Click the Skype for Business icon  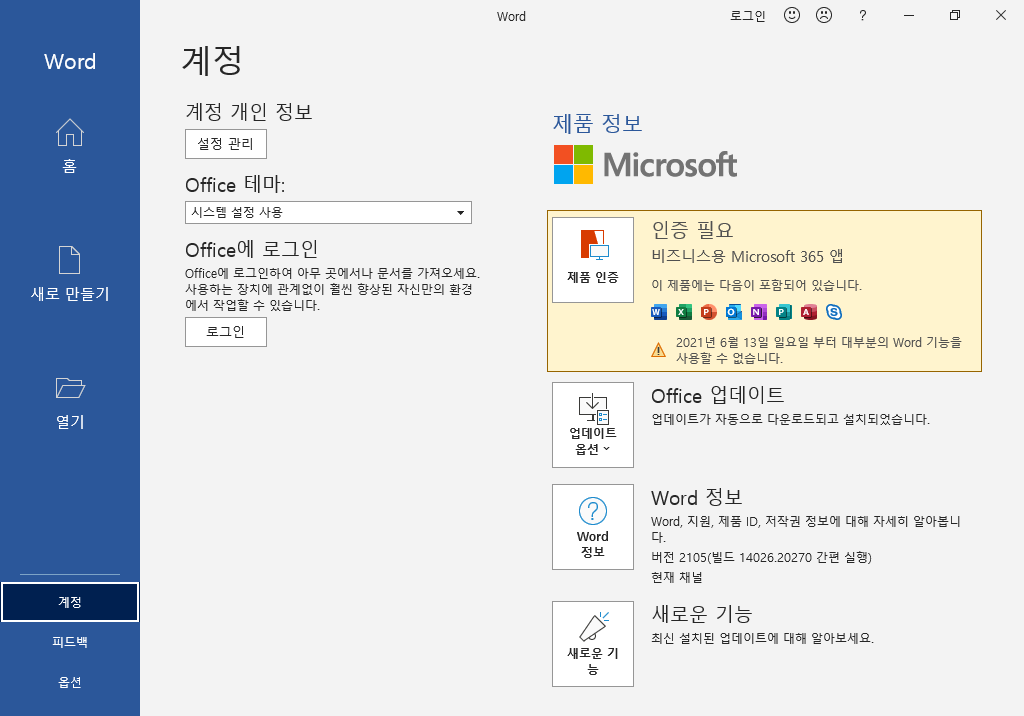click(x=834, y=312)
